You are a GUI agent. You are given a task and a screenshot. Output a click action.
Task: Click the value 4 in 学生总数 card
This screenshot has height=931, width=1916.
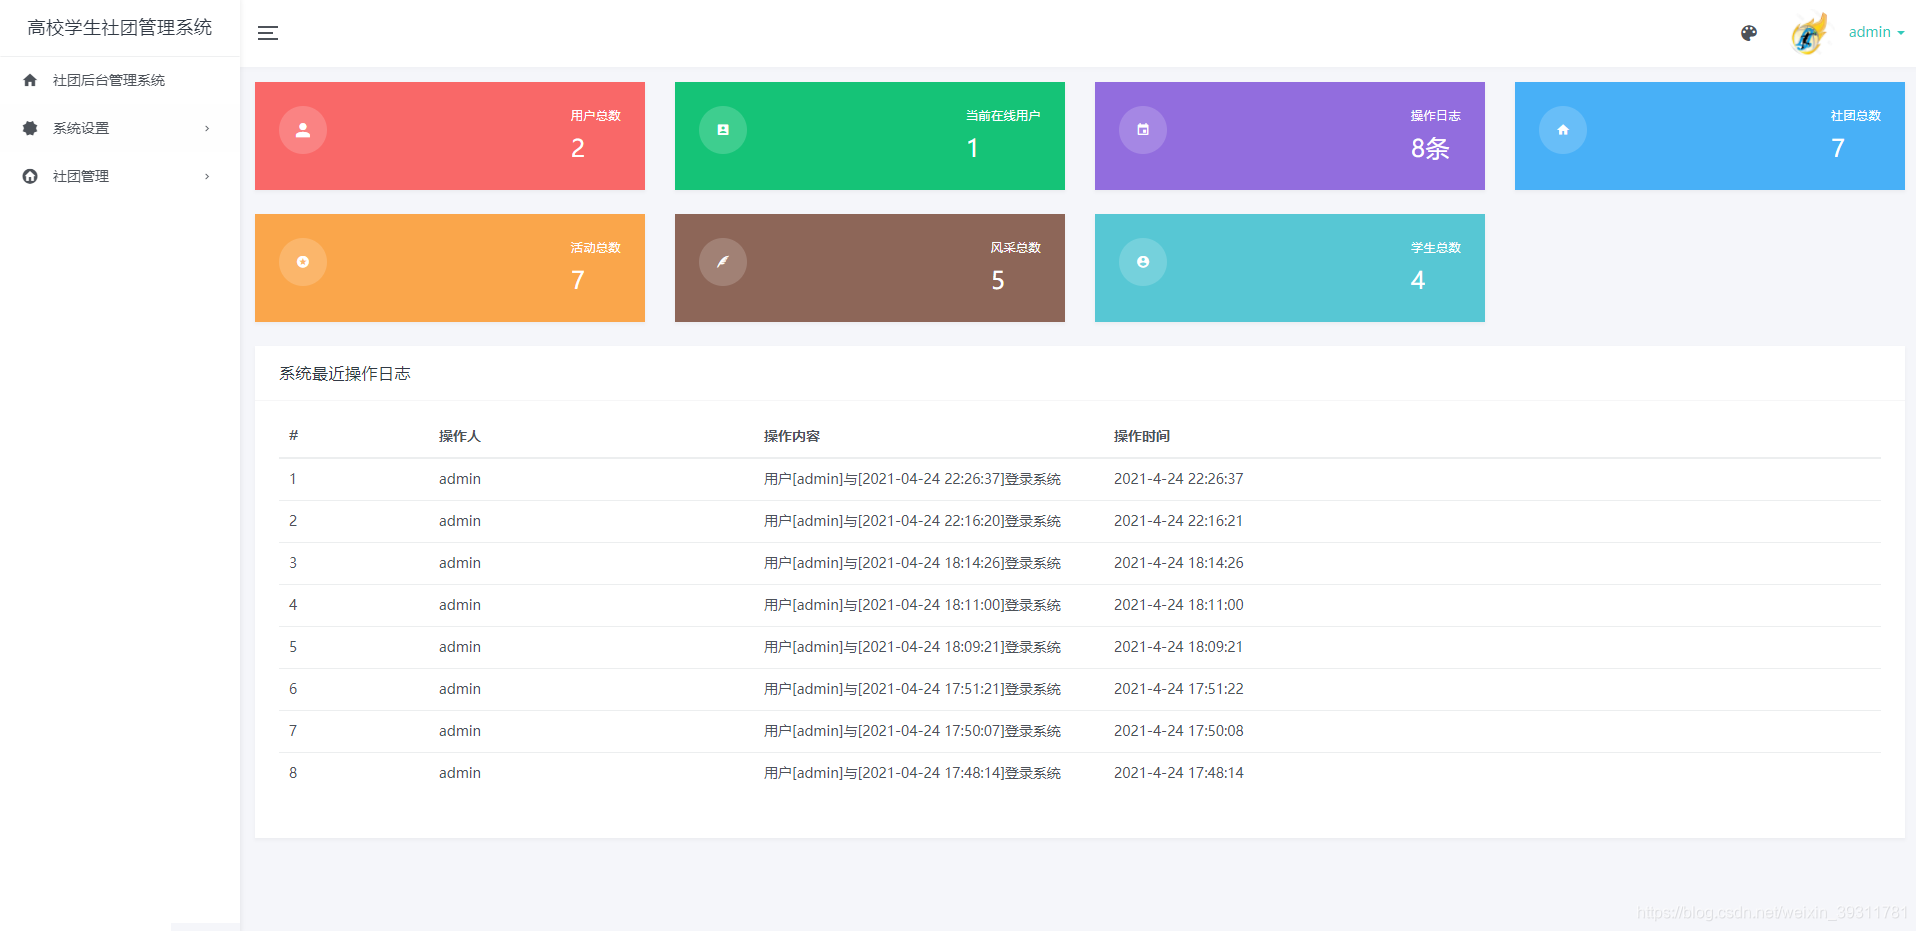coord(1418,281)
